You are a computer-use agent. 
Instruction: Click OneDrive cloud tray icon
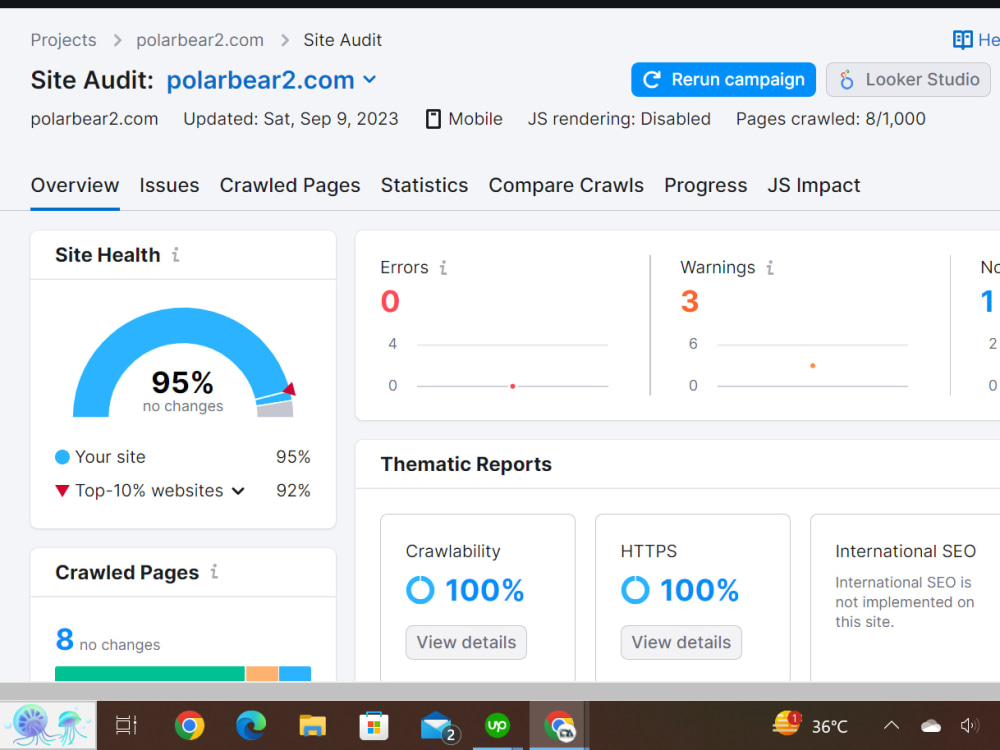(930, 726)
